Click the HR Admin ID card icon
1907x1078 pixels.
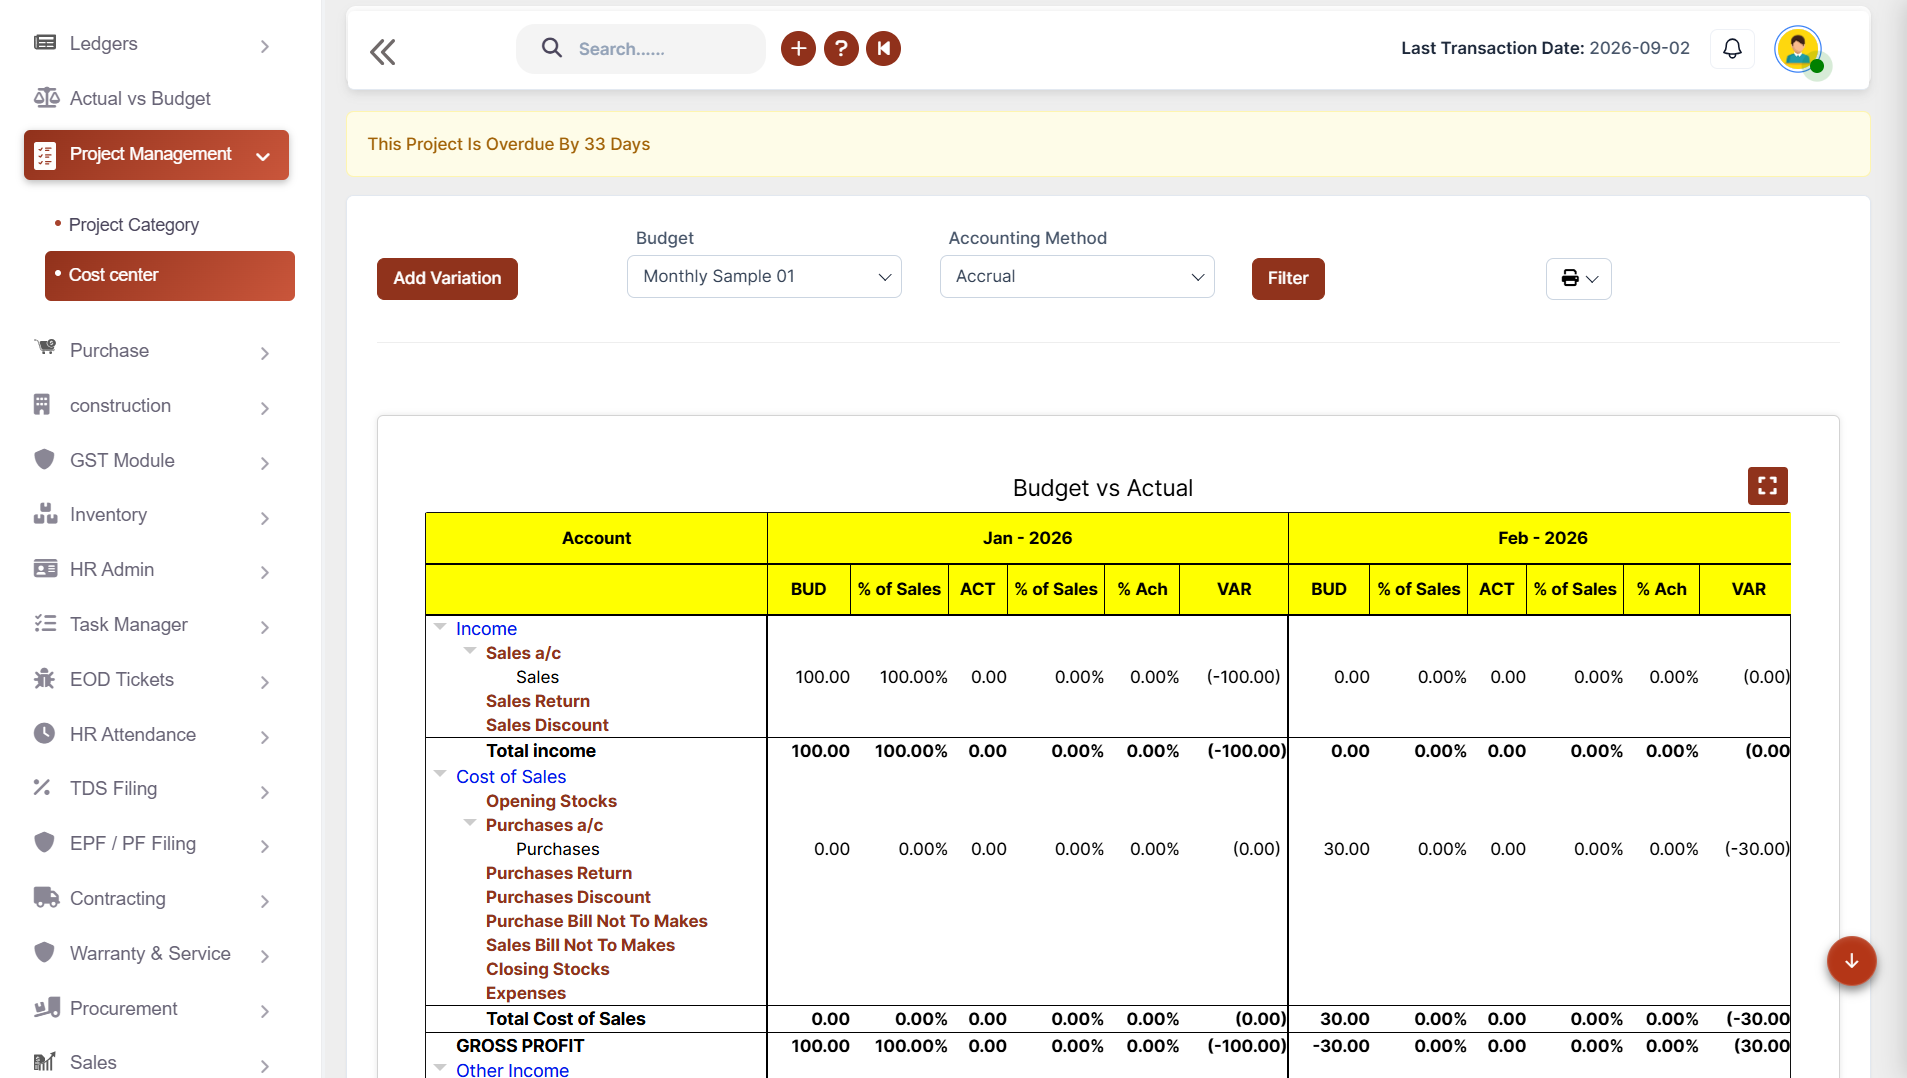(46, 568)
